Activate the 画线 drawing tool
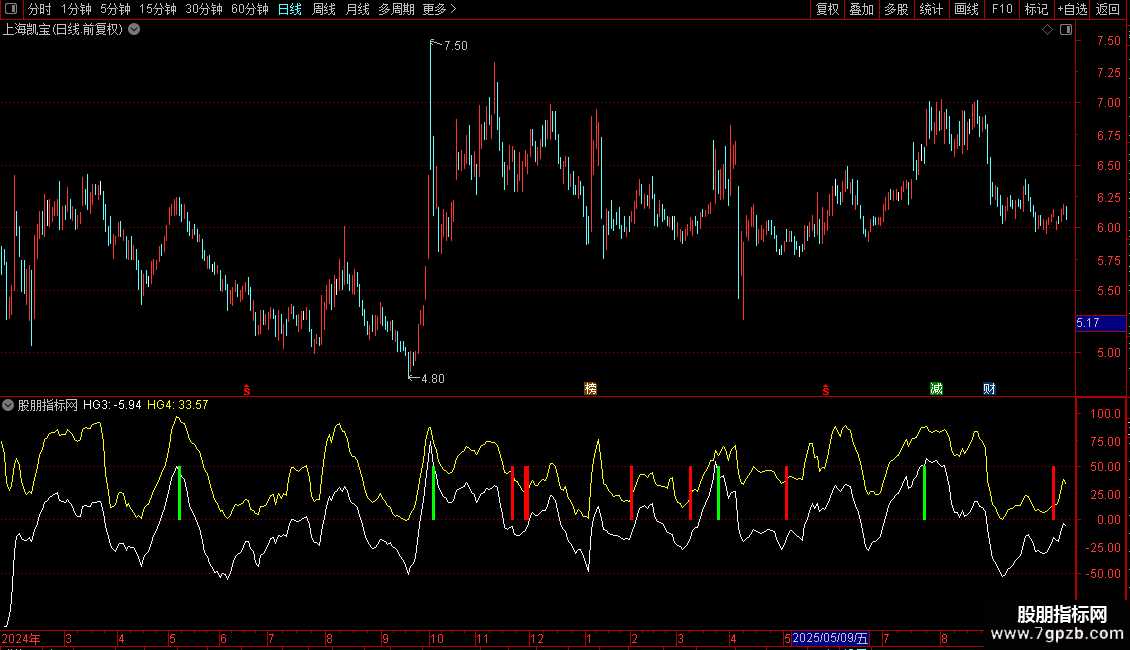 pyautogui.click(x=966, y=9)
